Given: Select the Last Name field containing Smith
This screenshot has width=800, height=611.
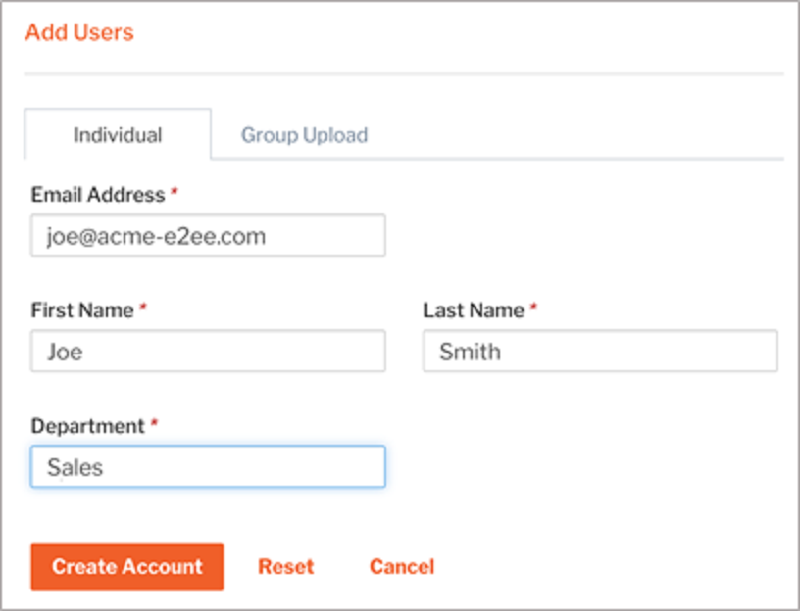Looking at the screenshot, I should click(x=600, y=351).
